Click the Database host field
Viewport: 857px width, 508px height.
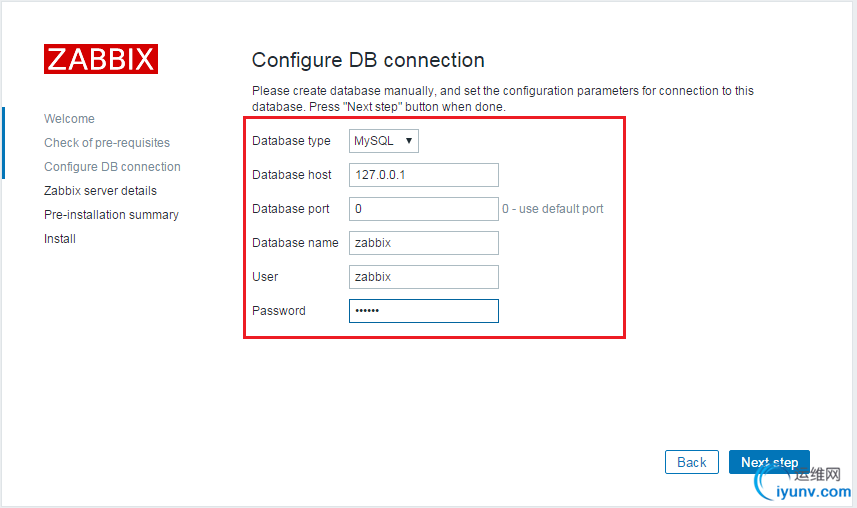pos(423,175)
